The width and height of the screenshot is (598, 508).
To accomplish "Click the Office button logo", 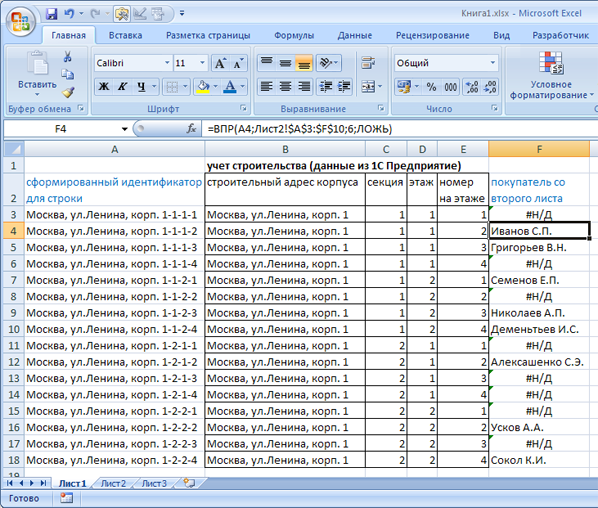I will [x=20, y=21].
